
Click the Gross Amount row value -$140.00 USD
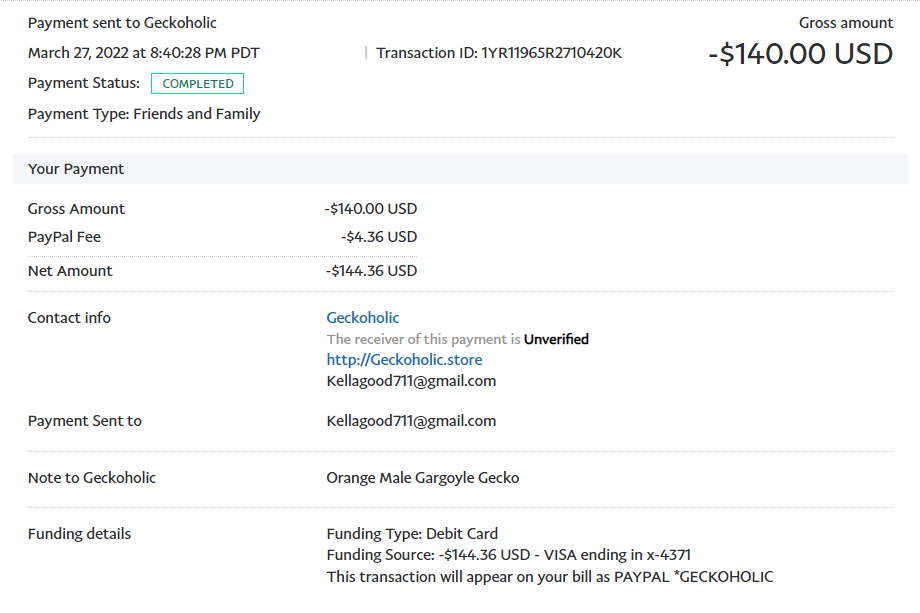371,209
